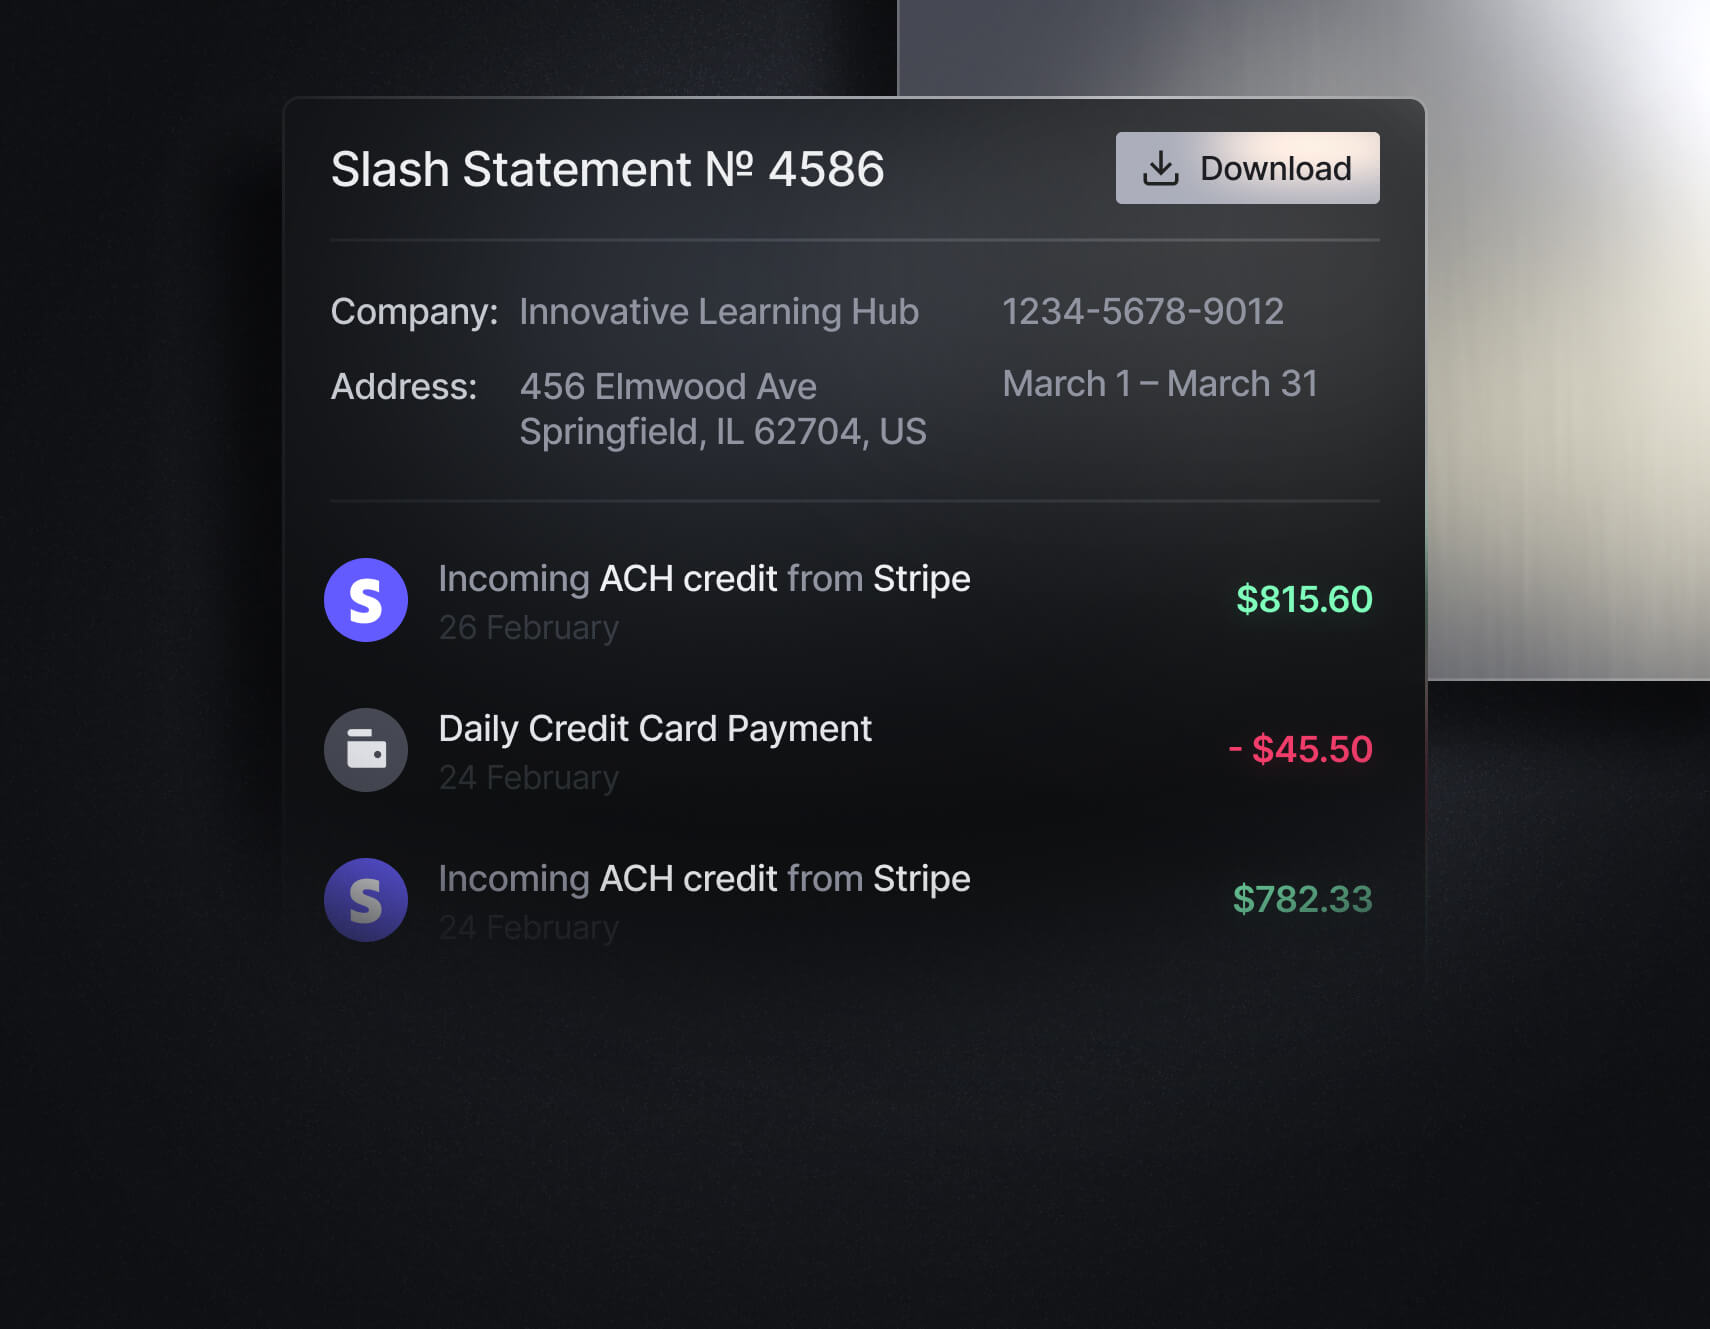Click the - $45.50 amount

tap(1300, 750)
